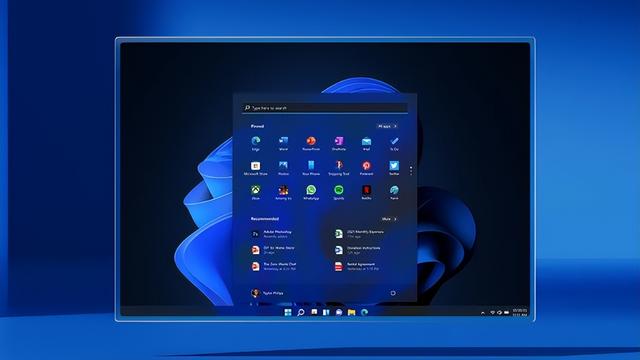Open File Explorer from the taskbar
The width and height of the screenshot is (640, 360).
[351, 312]
